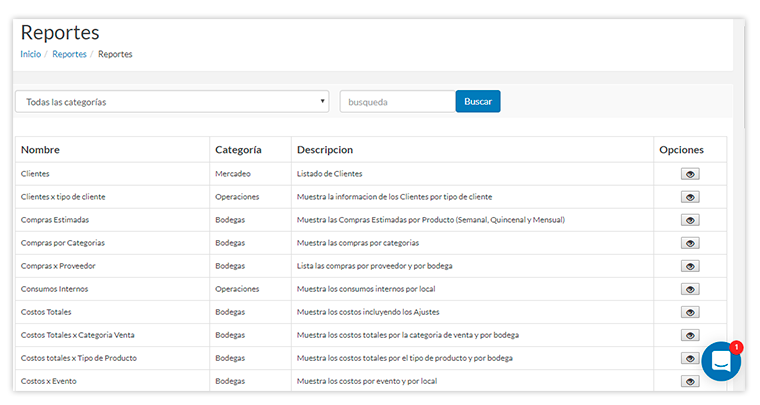Open the chat support bubble icon
The height and width of the screenshot is (405, 760).
(720, 362)
